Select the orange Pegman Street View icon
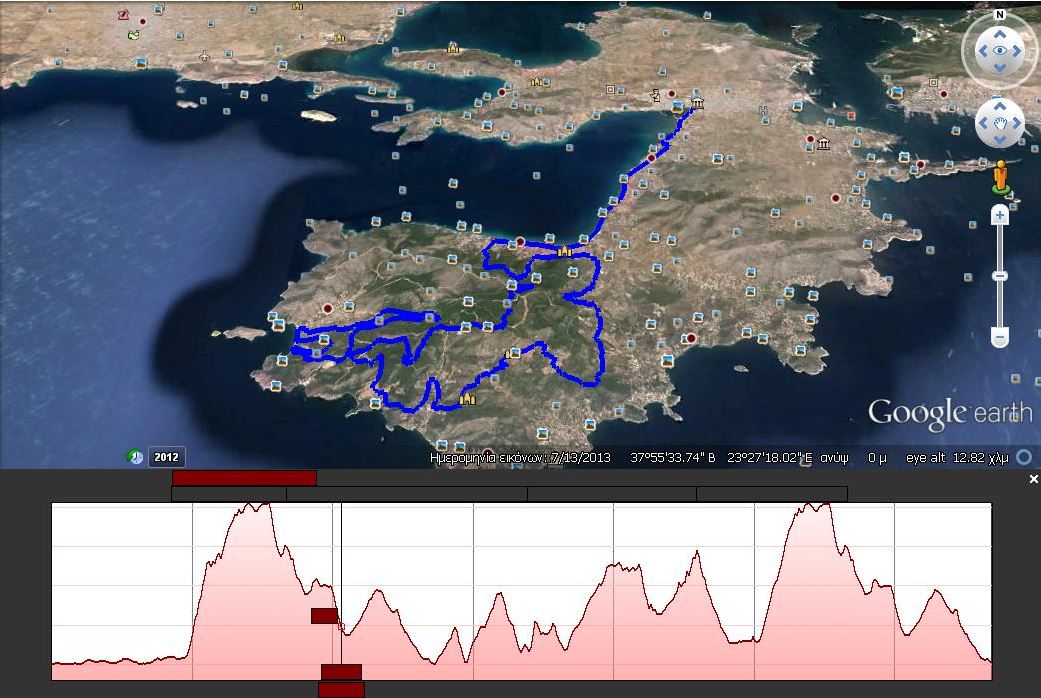 (x=999, y=177)
